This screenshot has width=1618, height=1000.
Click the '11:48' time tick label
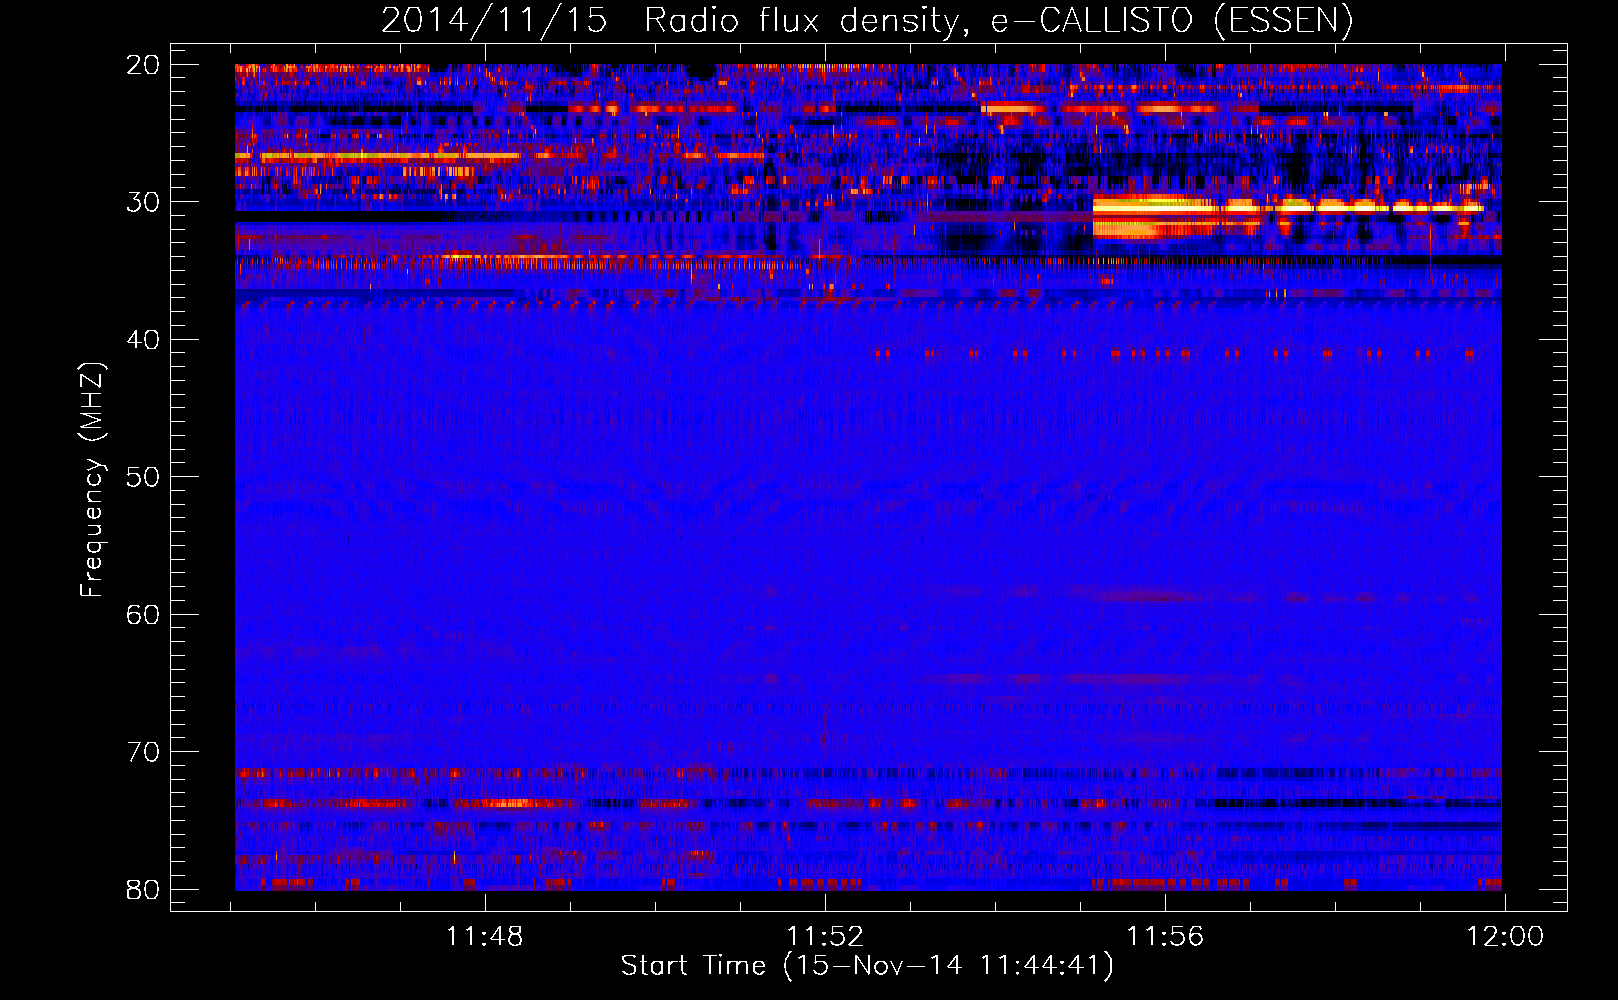click(x=485, y=937)
